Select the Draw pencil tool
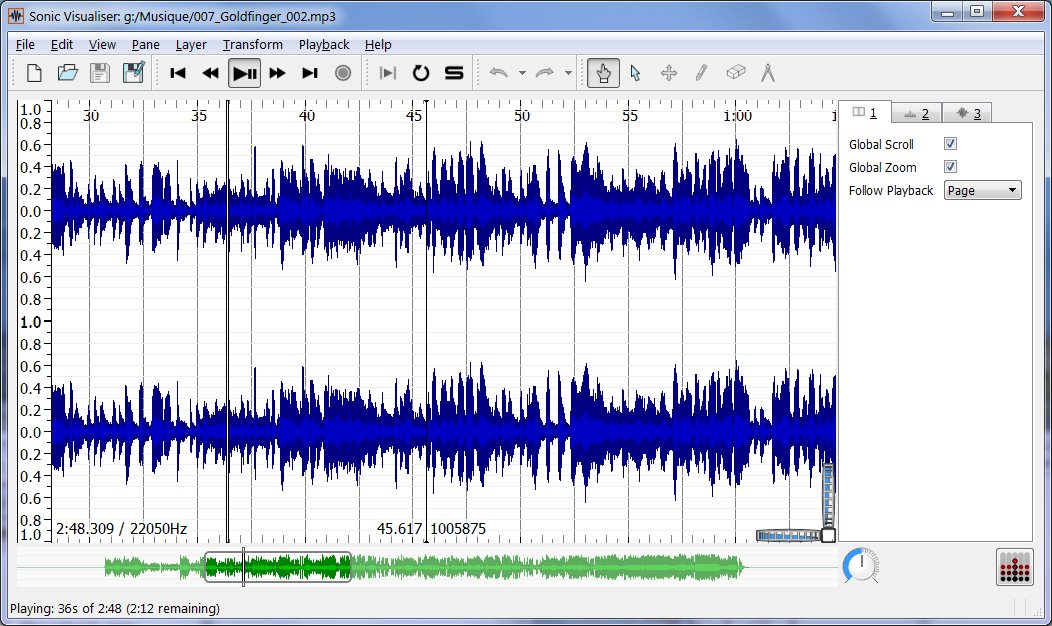1052x626 pixels. (702, 73)
